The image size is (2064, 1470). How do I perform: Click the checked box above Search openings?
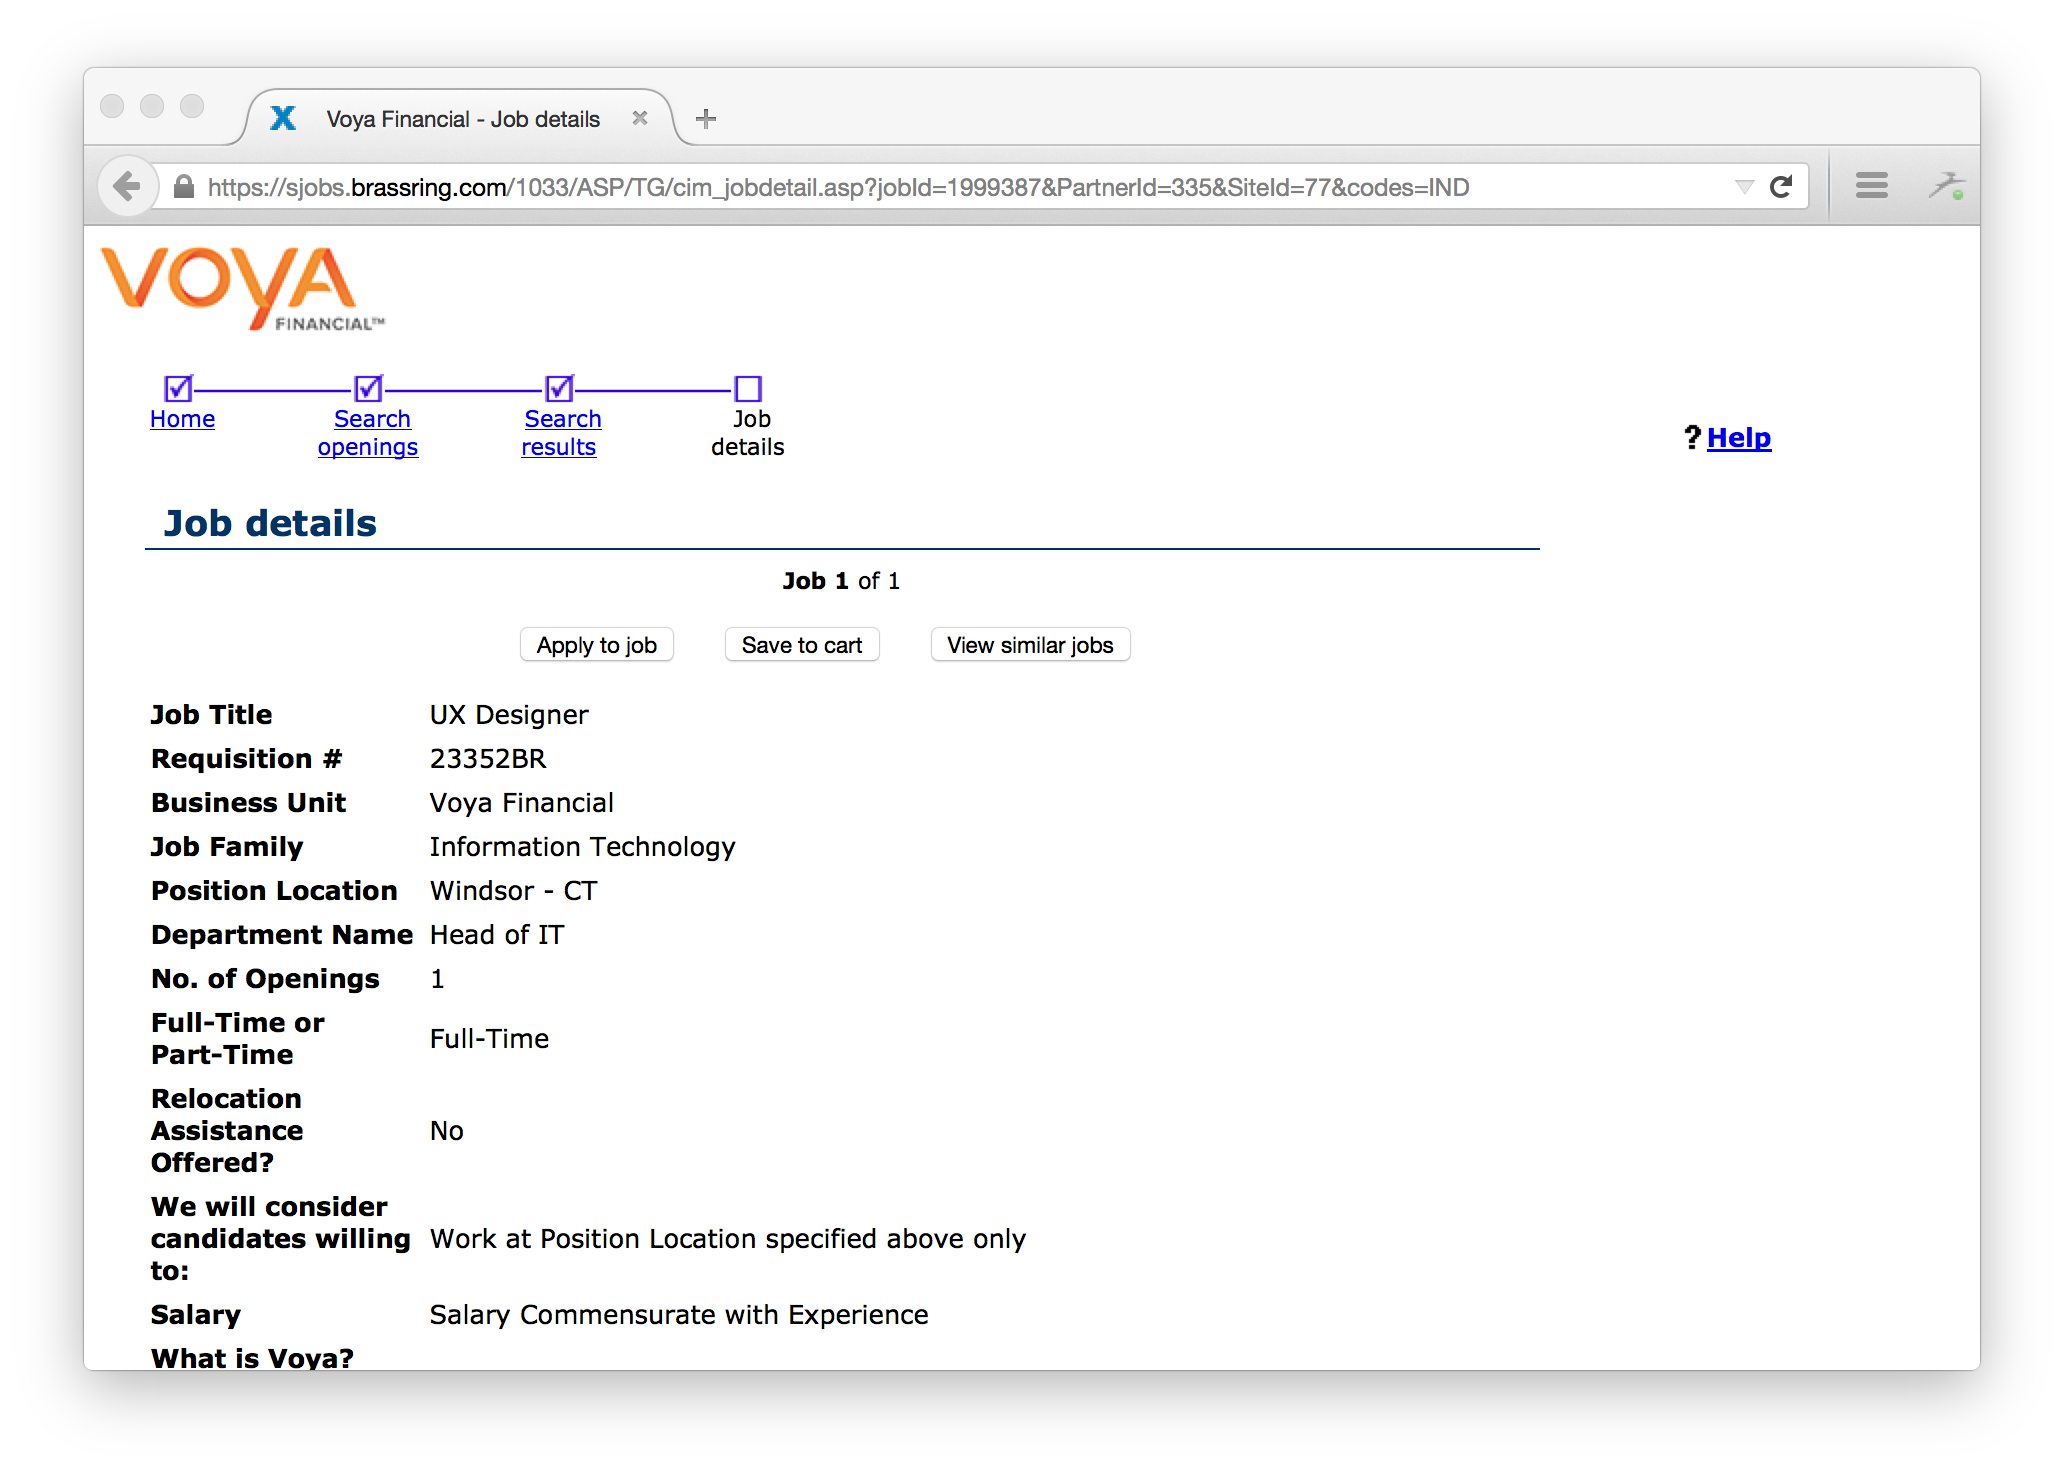coord(369,388)
